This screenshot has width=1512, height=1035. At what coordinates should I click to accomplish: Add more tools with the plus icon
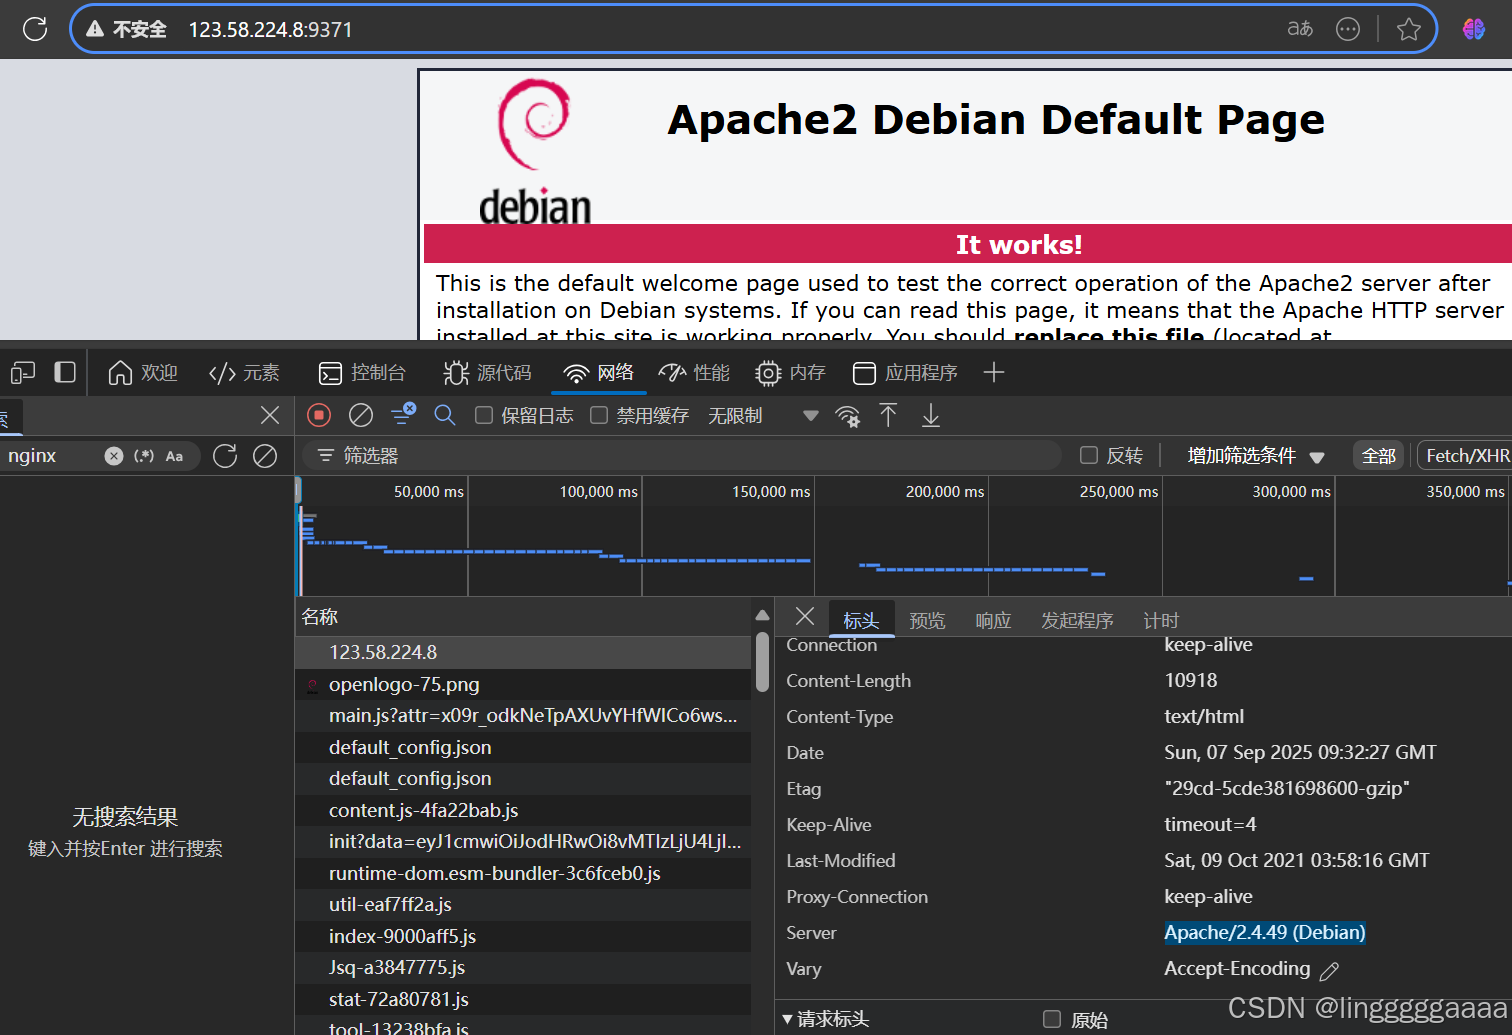(x=993, y=373)
